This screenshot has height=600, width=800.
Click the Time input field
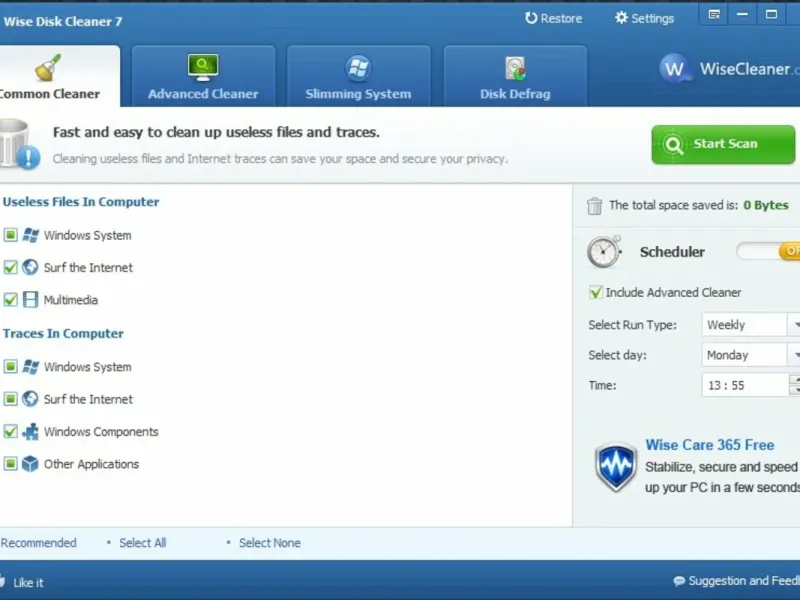click(x=745, y=385)
